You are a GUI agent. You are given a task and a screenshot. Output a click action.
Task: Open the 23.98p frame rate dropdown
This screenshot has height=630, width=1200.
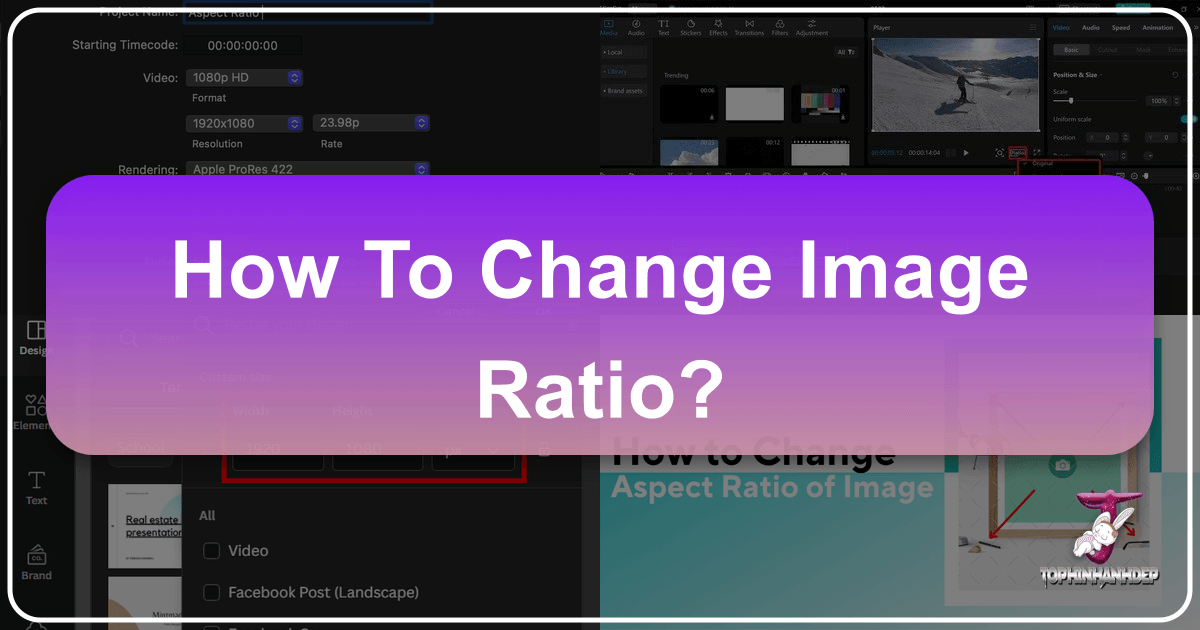click(x=371, y=123)
